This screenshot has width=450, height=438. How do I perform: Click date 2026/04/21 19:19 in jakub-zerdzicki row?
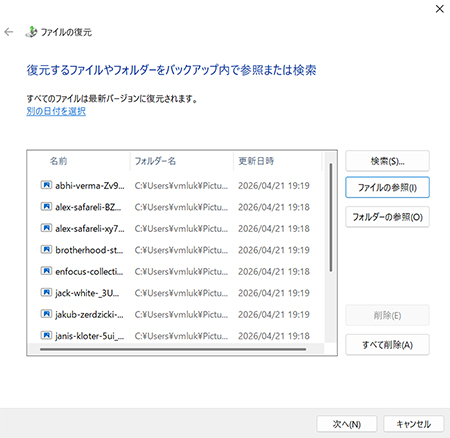click(x=274, y=314)
